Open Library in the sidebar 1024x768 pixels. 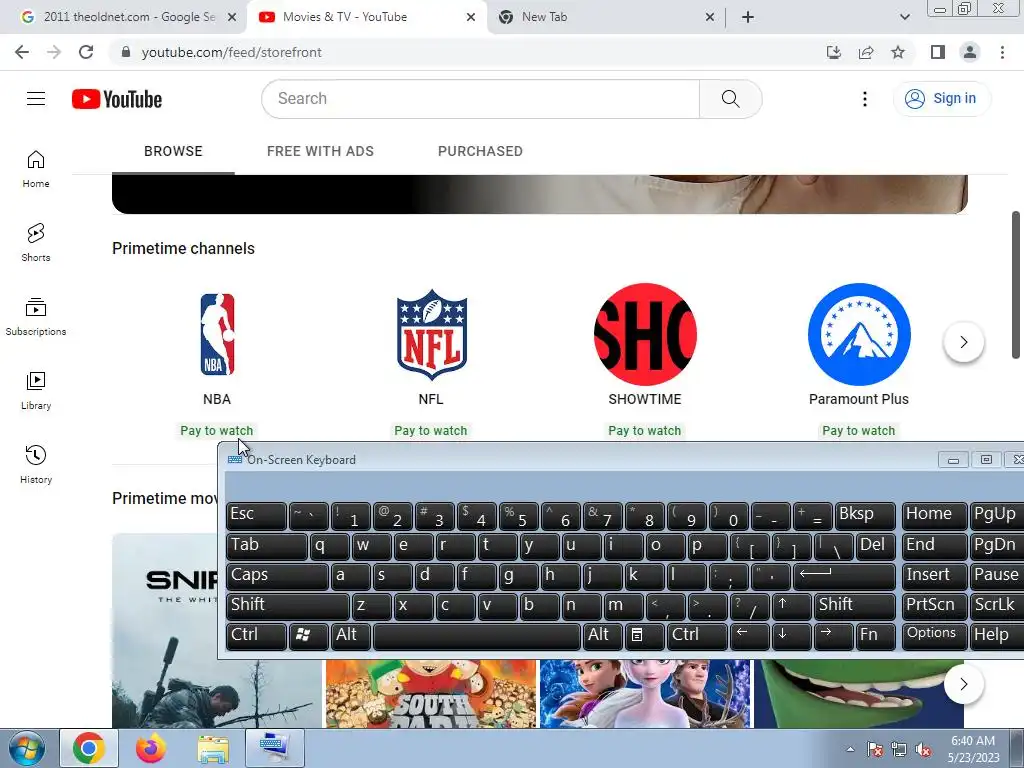[x=36, y=391]
